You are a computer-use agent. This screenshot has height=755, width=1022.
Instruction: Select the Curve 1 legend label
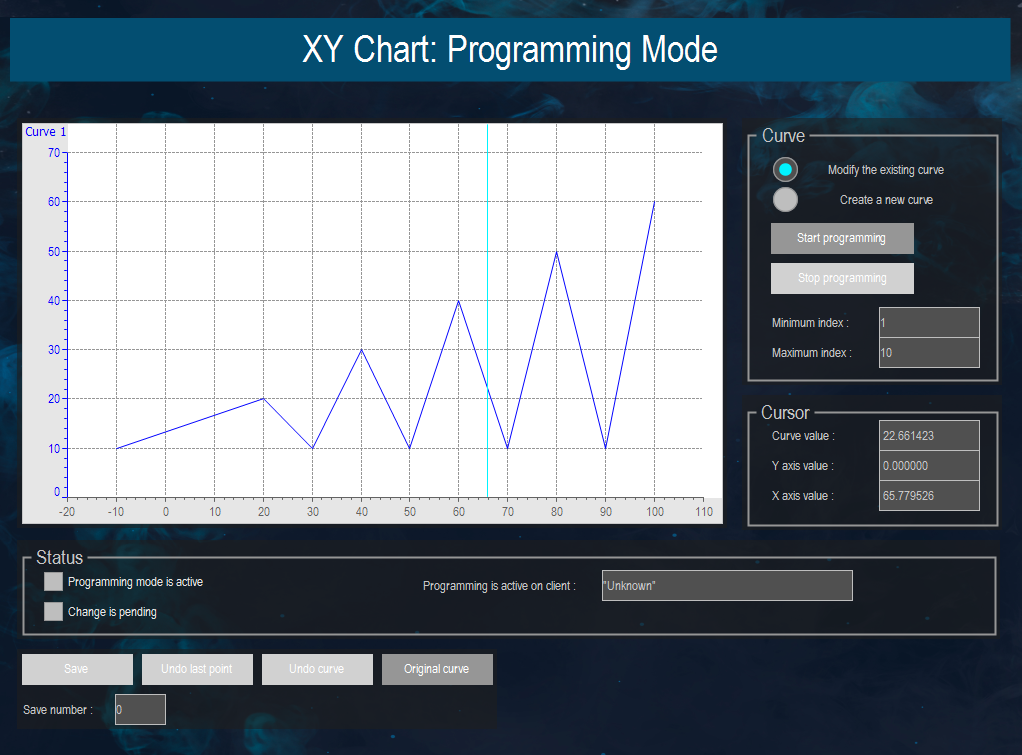(45, 131)
